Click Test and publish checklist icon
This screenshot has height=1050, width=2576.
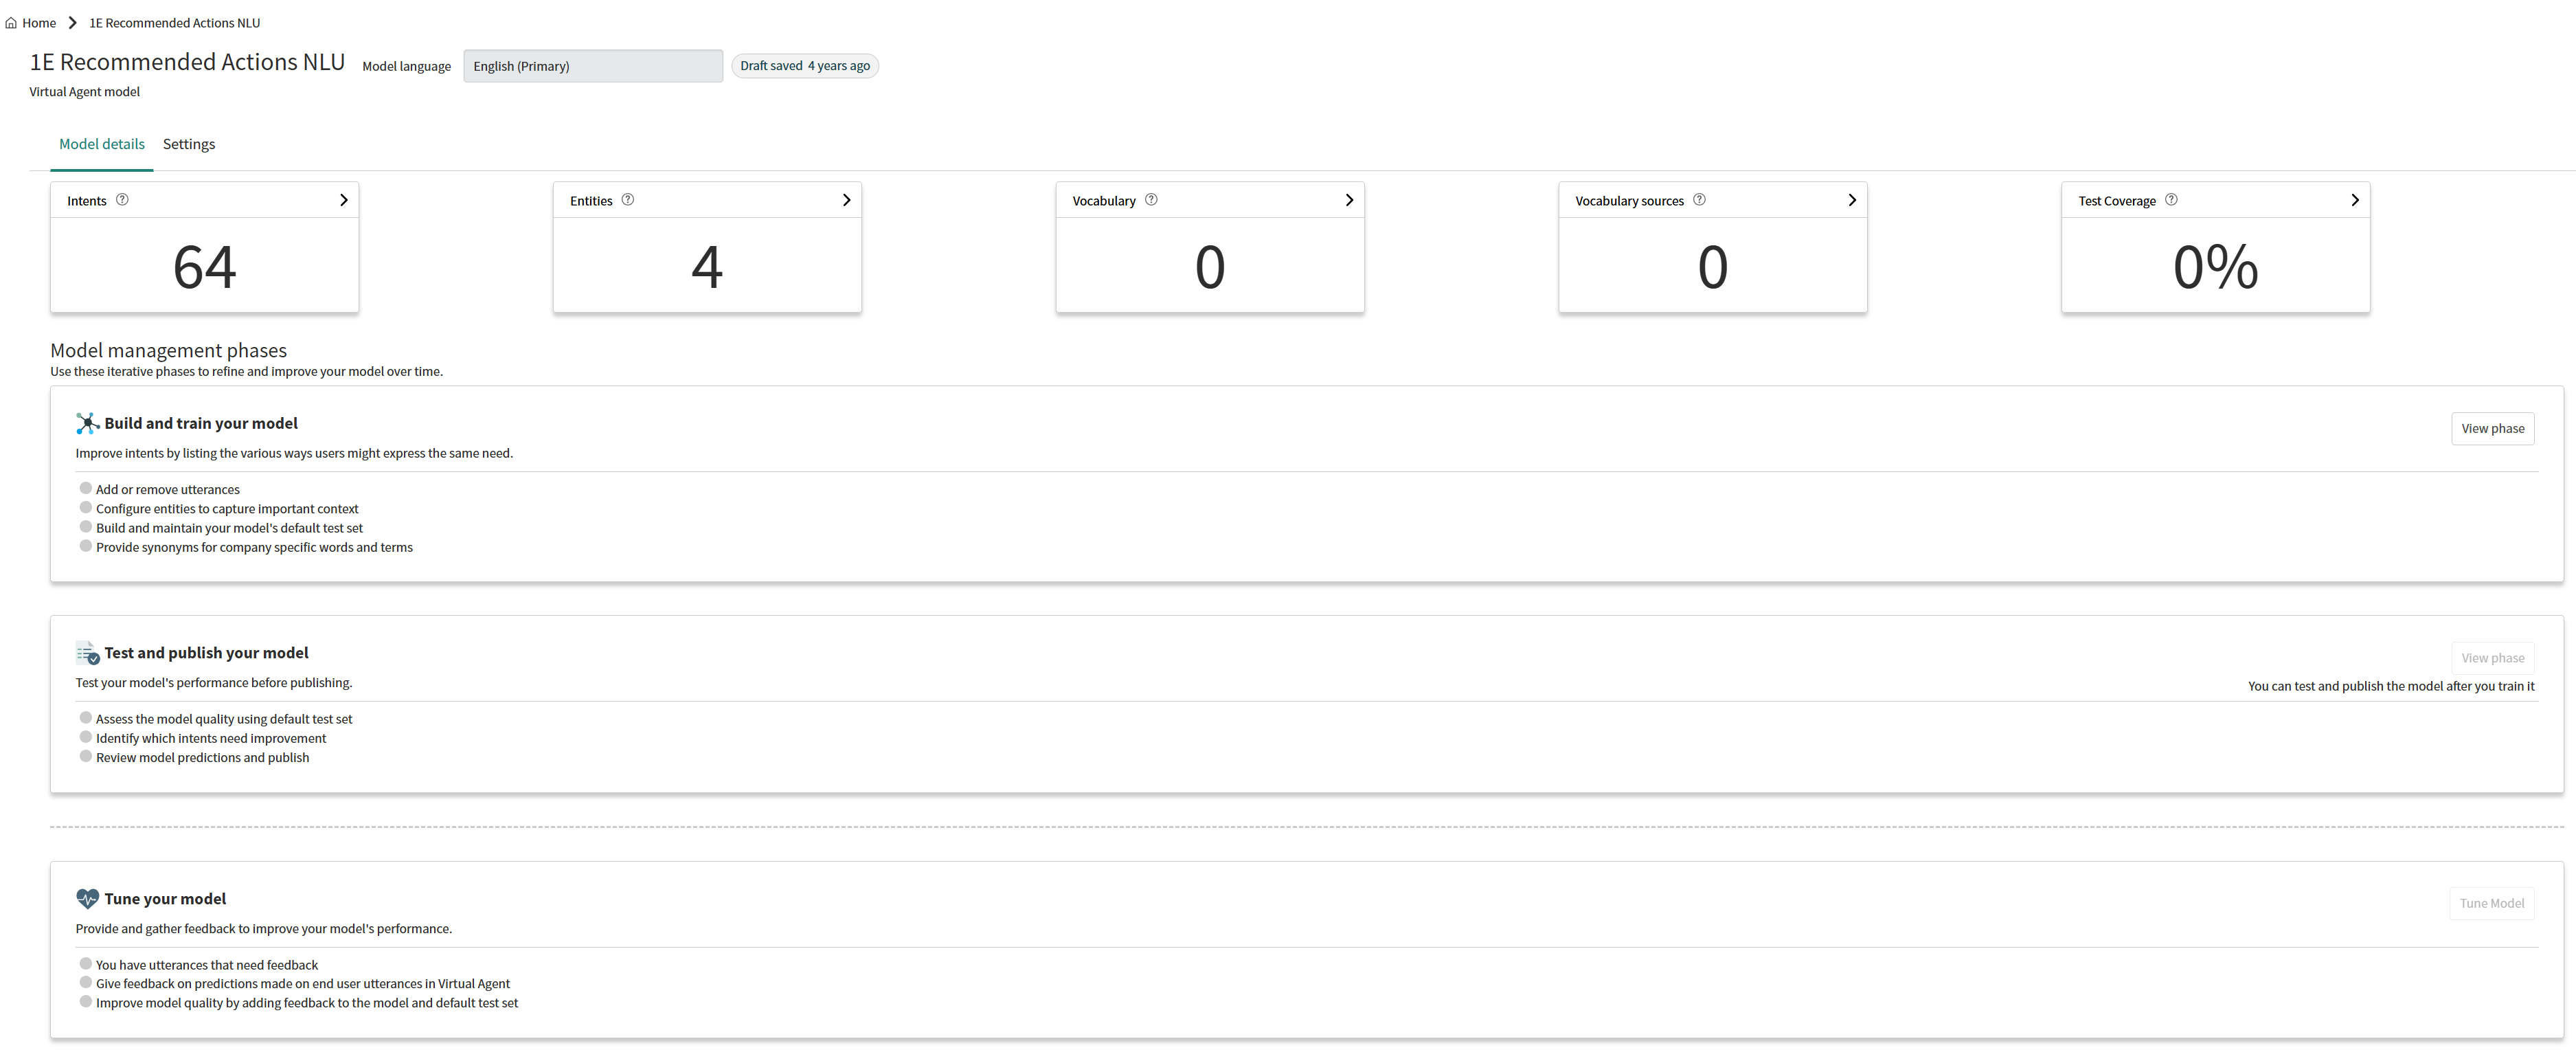pyautogui.click(x=87, y=654)
